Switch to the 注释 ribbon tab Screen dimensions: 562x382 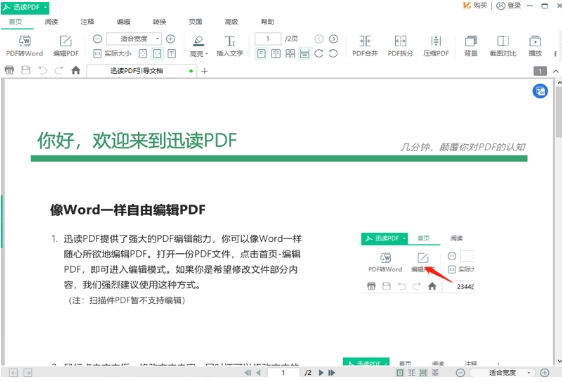point(87,22)
